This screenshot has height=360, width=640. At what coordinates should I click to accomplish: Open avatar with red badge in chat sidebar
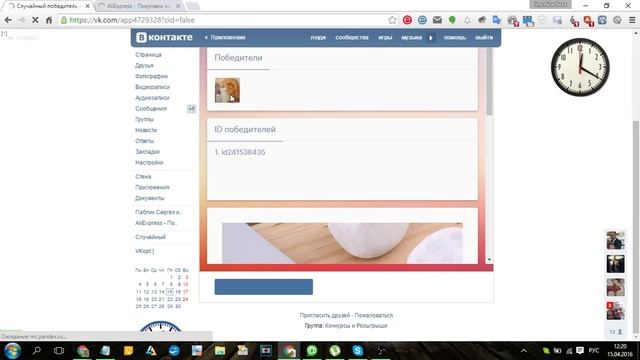click(615, 311)
